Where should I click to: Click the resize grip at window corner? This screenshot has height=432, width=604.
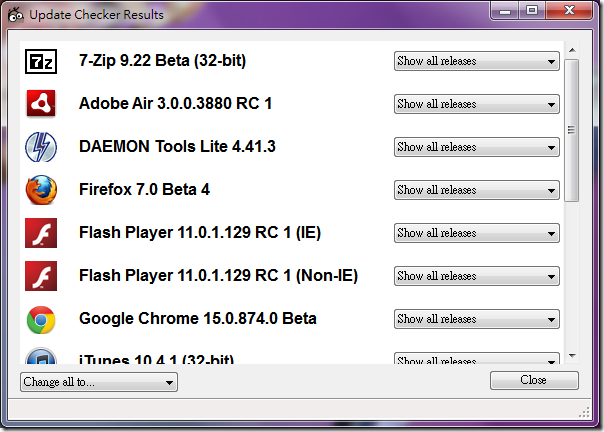click(584, 413)
